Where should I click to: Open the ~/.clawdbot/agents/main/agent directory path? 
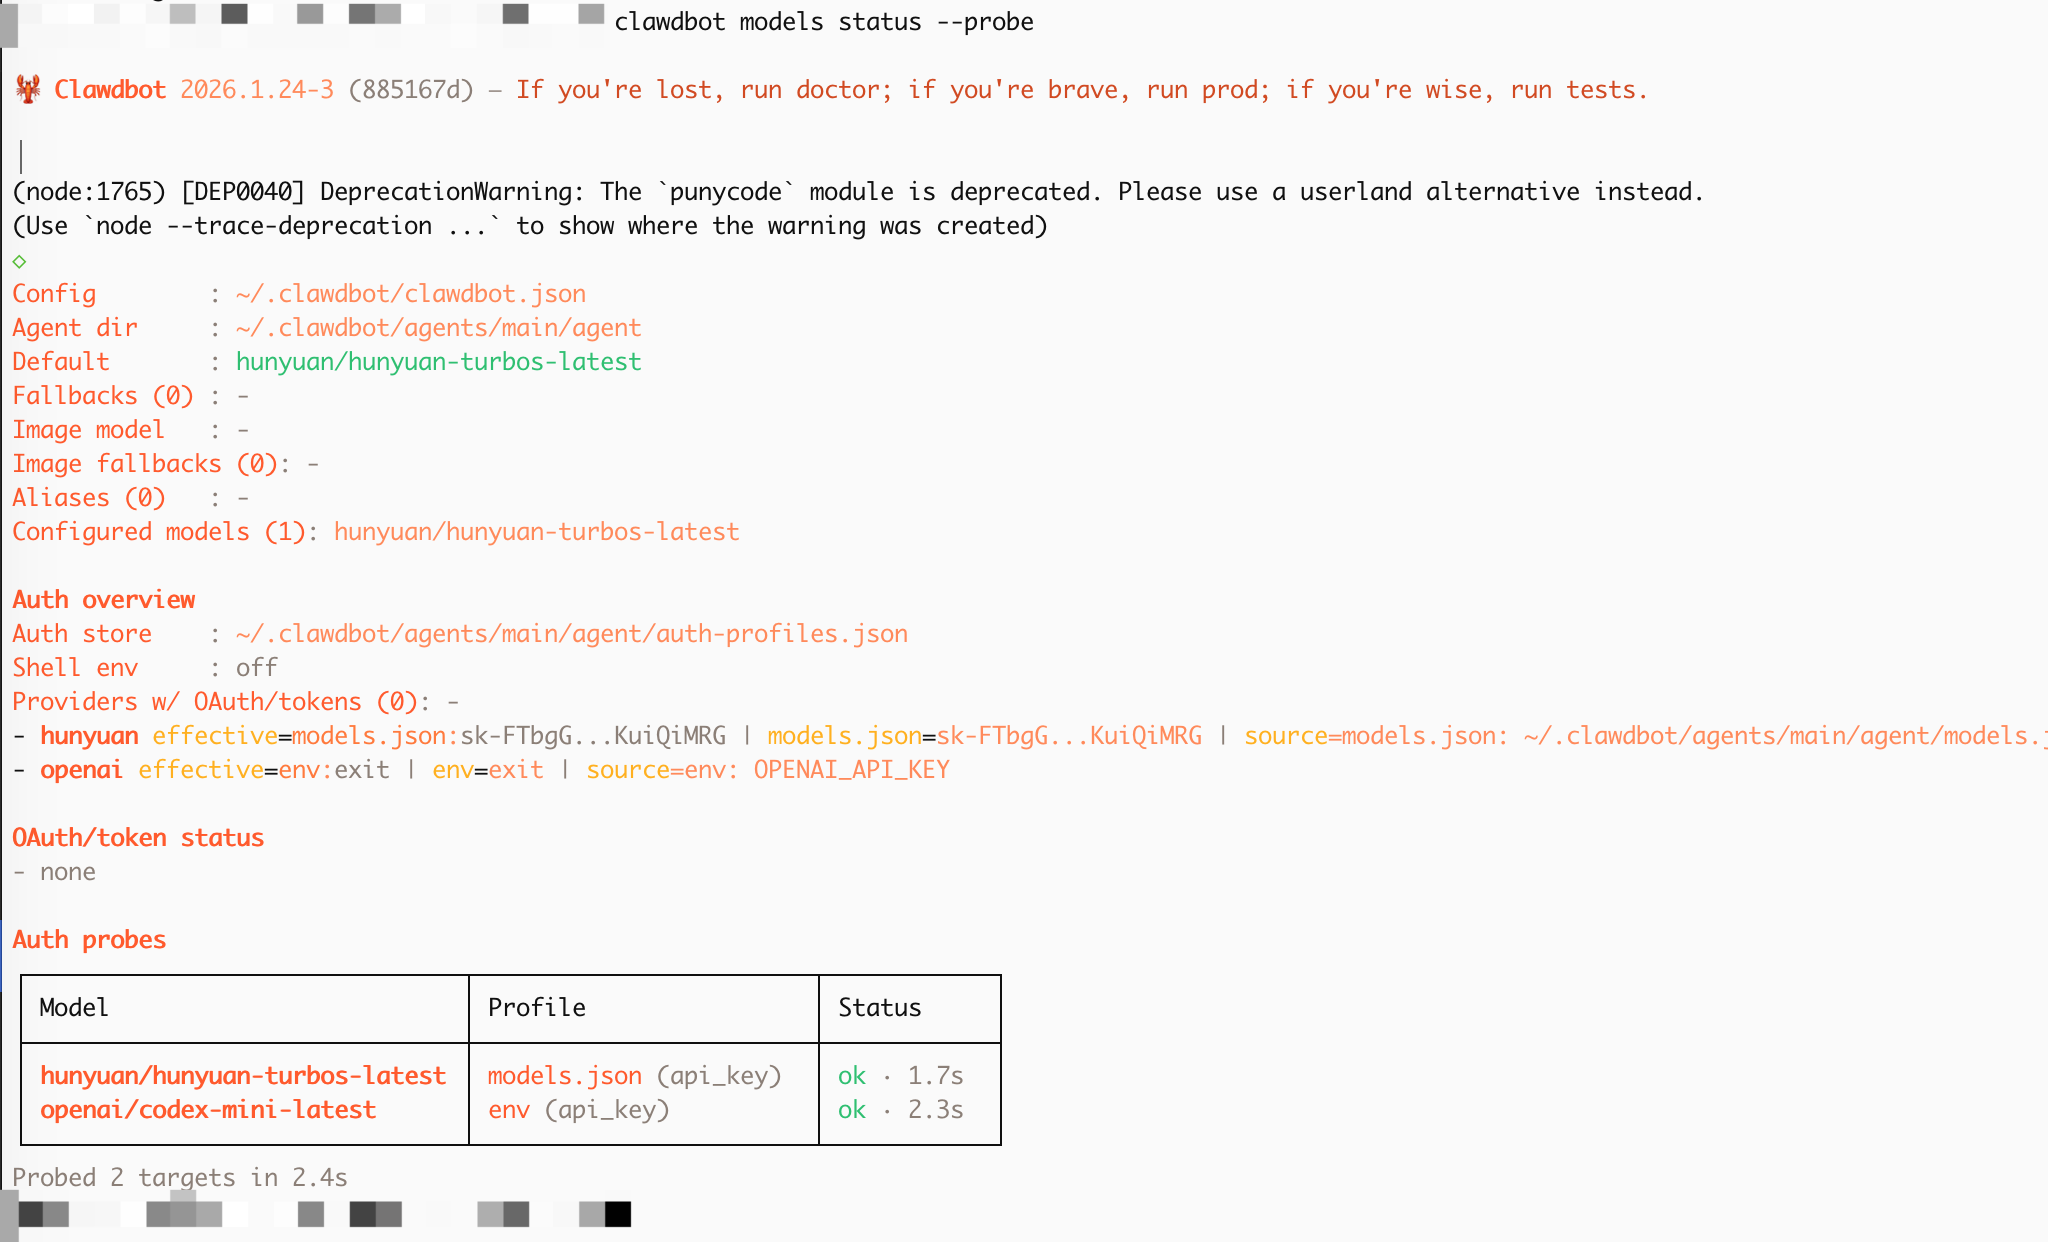click(438, 328)
